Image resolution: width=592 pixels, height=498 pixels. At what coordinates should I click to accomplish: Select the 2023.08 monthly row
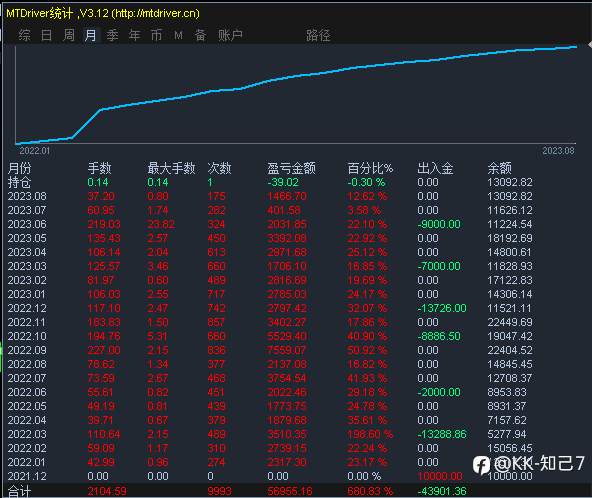(x=271, y=196)
